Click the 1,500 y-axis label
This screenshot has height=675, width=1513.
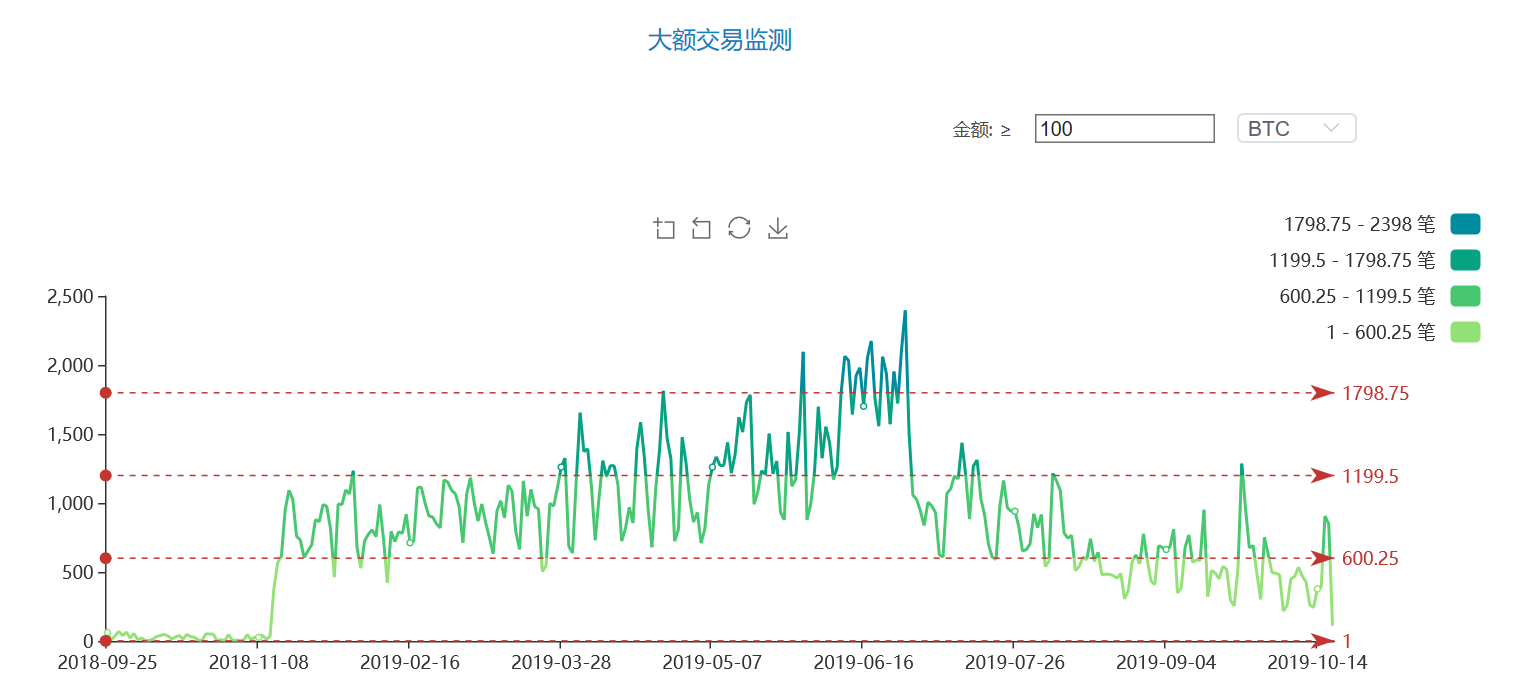70,435
